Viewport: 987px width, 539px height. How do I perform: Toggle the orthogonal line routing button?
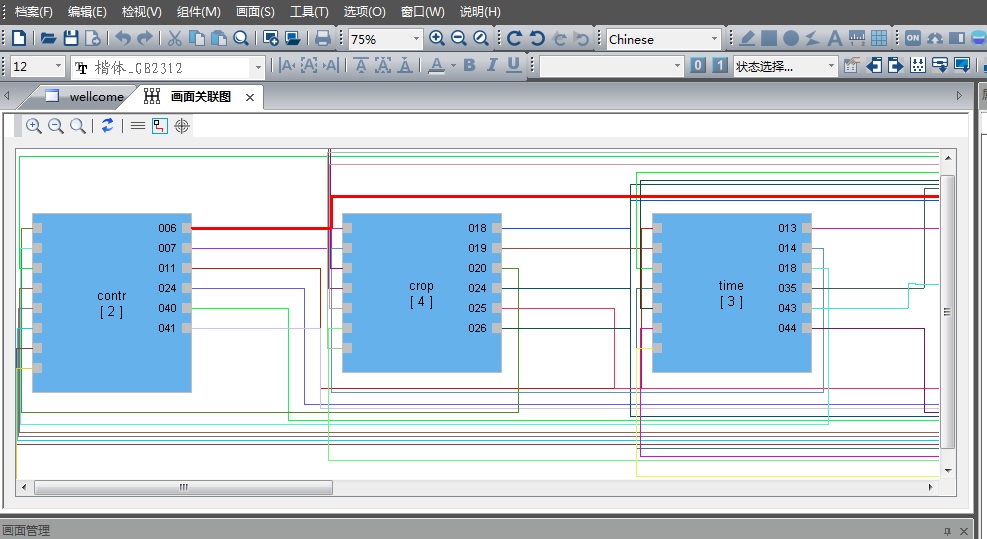pos(160,126)
